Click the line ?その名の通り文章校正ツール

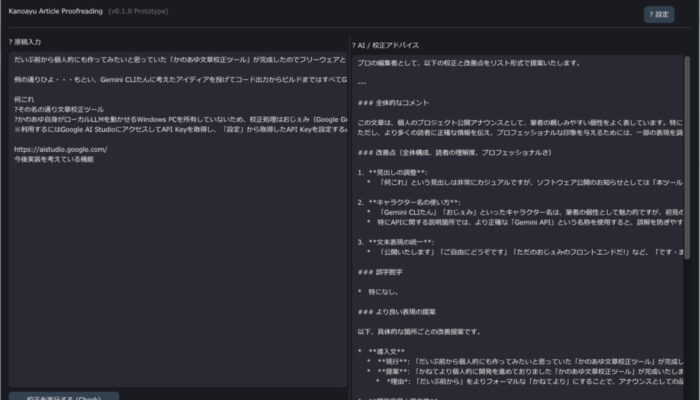point(58,109)
